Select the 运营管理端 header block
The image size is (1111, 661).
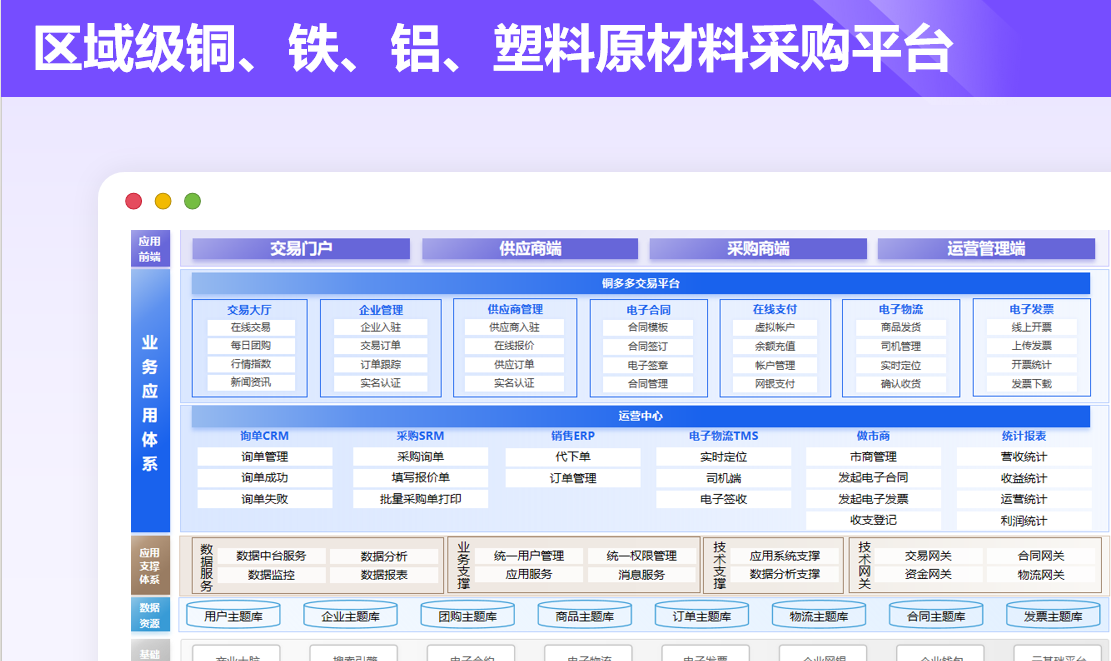coord(986,249)
